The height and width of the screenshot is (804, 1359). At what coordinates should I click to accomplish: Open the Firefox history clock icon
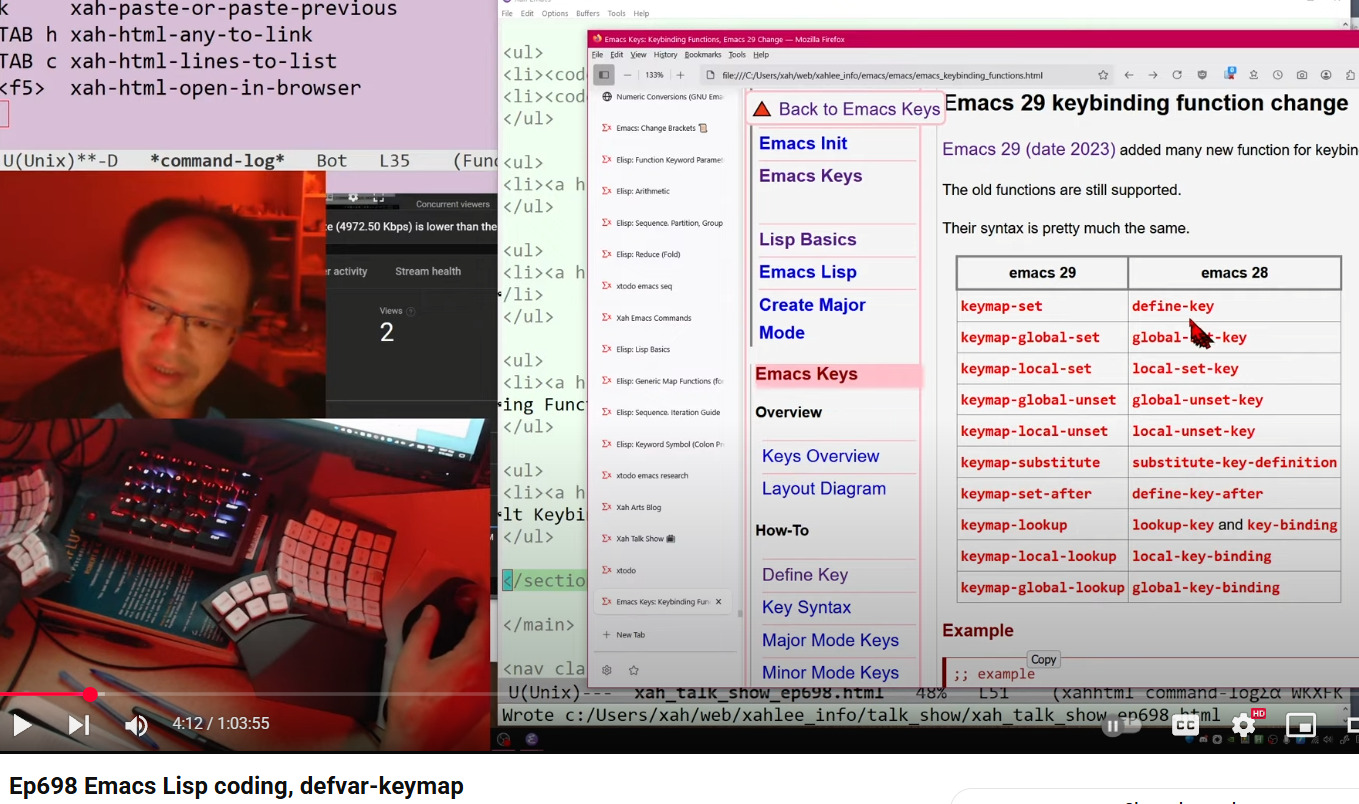pyautogui.click(x=1278, y=75)
